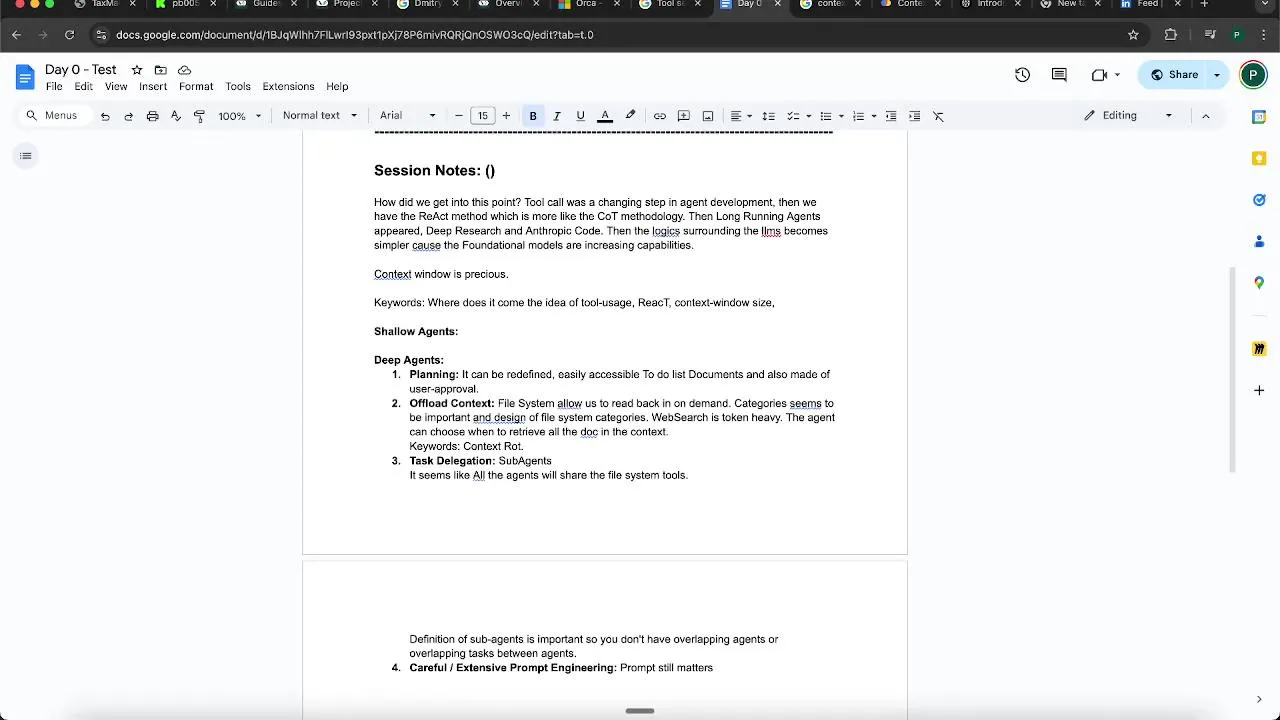Click the Share button
The image size is (1280, 720).
click(1173, 75)
